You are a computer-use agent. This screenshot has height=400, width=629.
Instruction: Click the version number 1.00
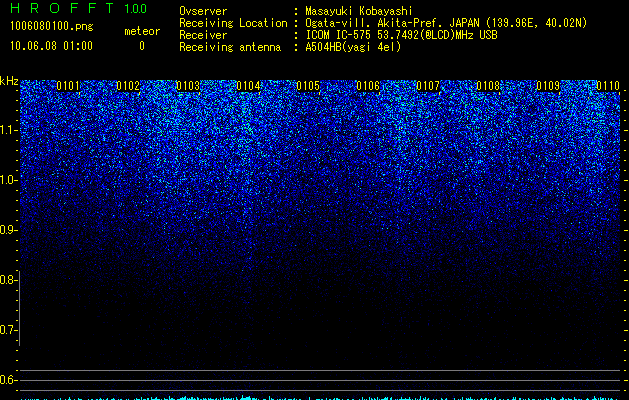tap(135, 8)
